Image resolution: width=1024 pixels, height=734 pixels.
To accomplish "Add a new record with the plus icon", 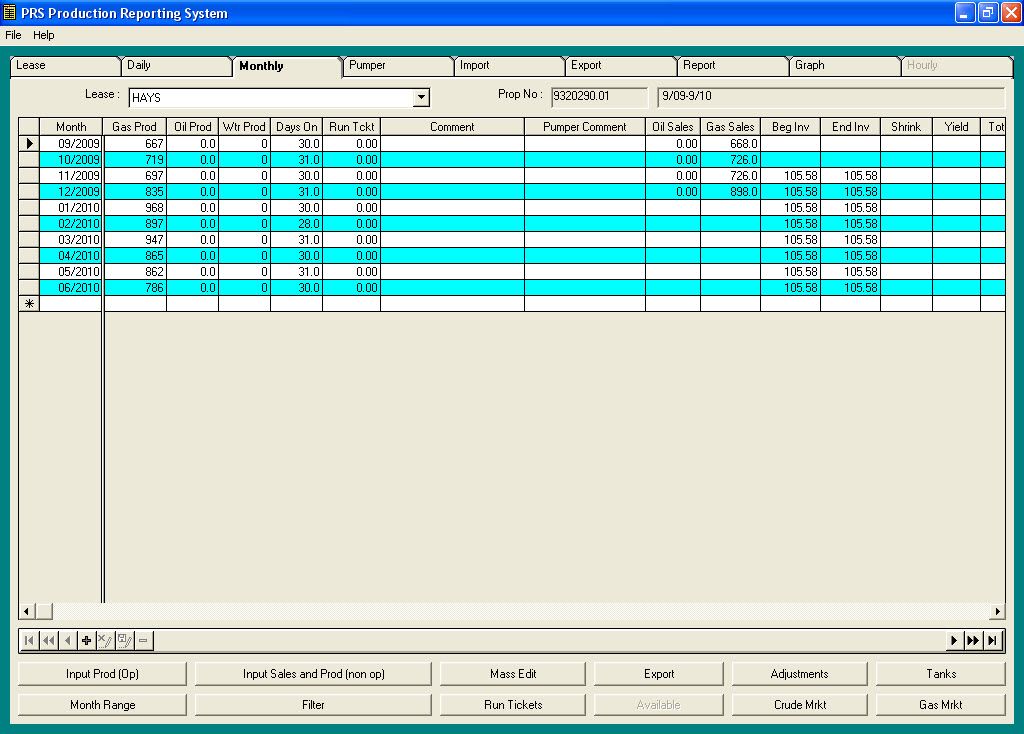I will pyautogui.click(x=85, y=640).
